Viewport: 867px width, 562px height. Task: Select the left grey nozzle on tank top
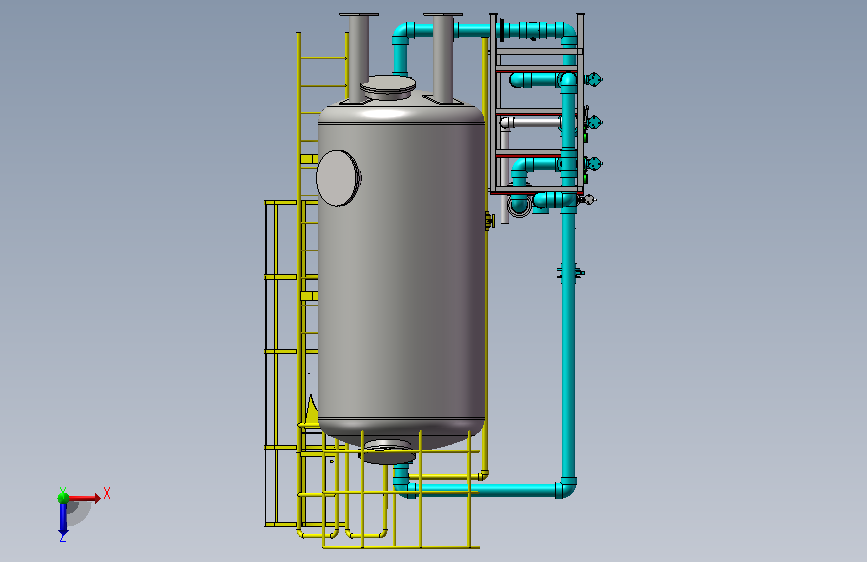tap(359, 58)
